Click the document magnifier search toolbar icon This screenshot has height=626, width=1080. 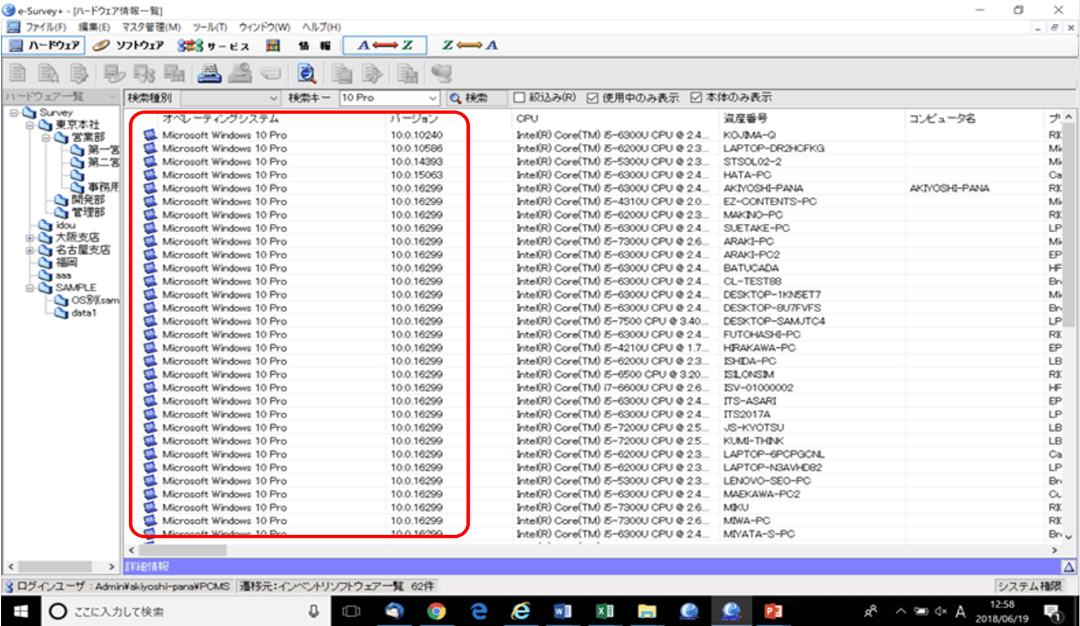point(307,73)
